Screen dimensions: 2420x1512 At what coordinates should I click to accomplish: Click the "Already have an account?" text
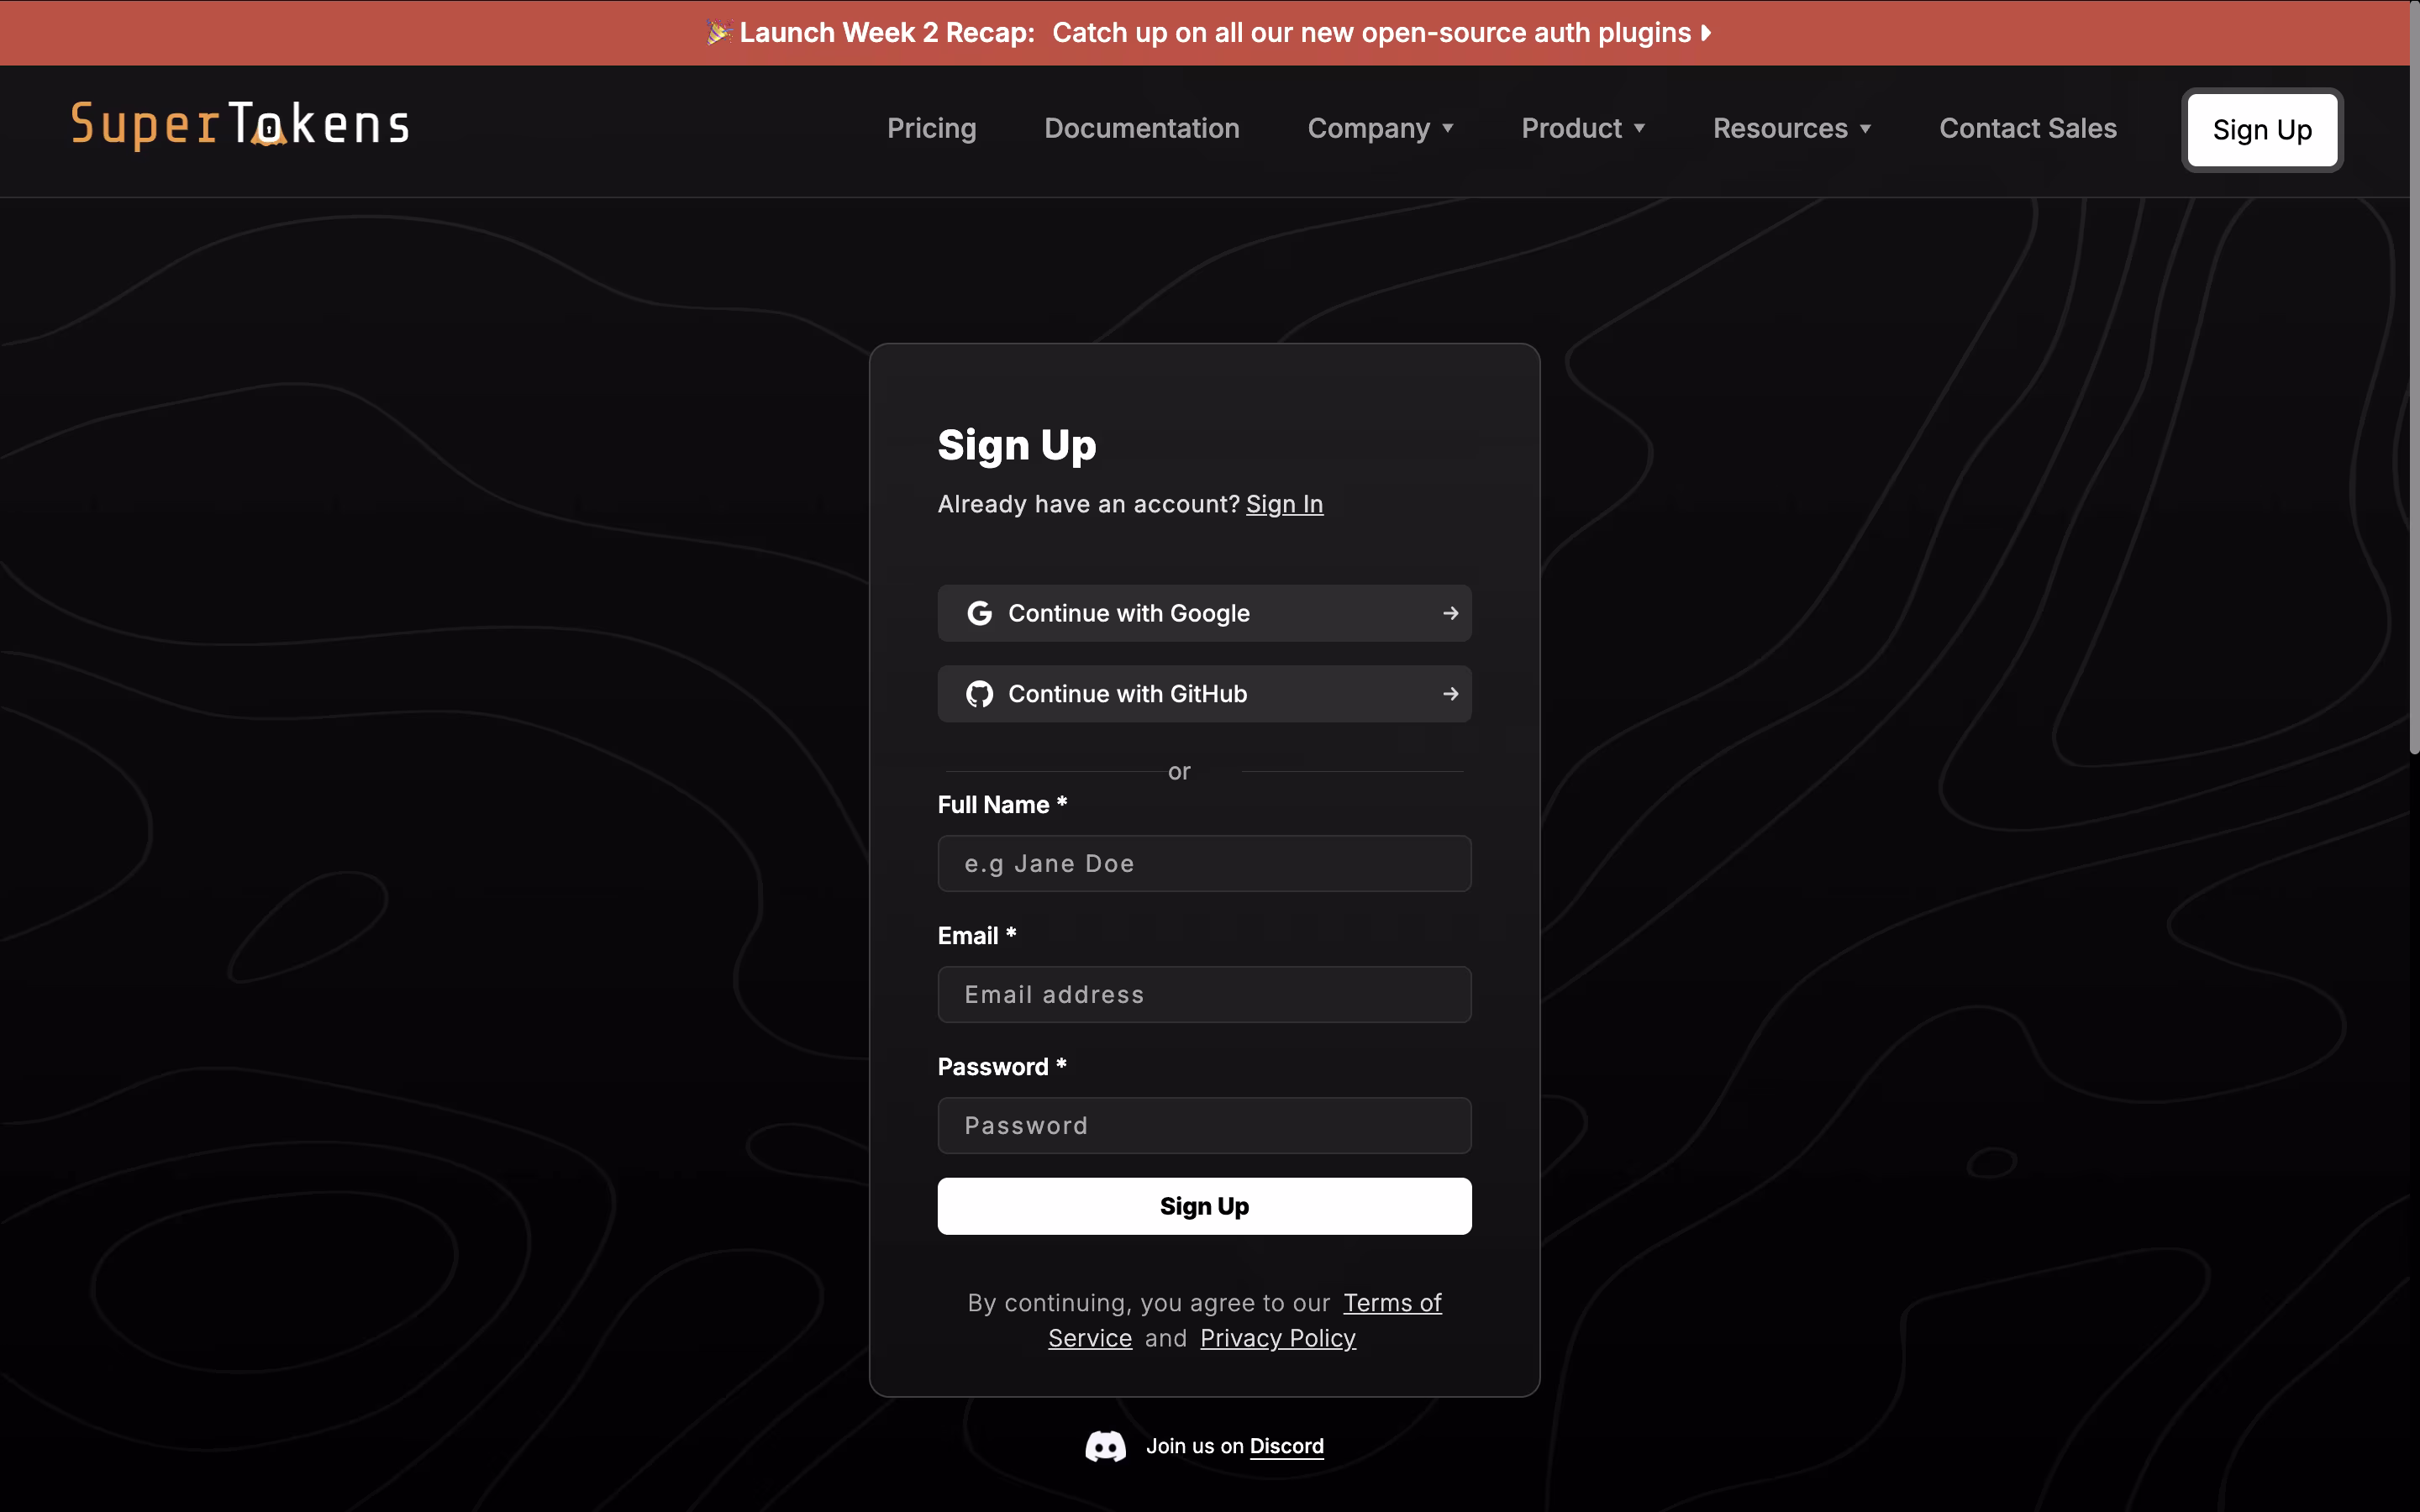click(x=1088, y=504)
